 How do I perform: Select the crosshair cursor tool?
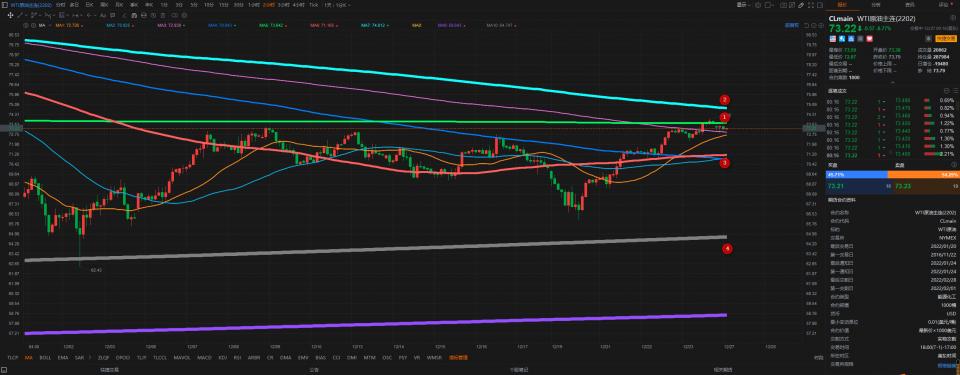(x=10, y=15)
